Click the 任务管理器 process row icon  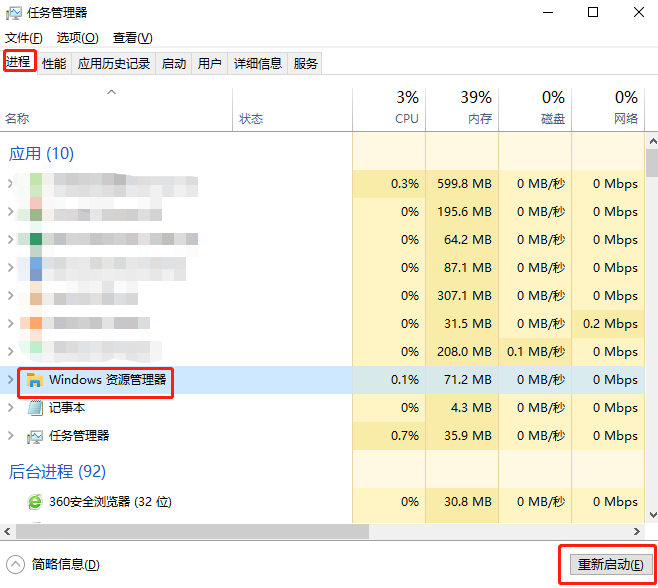tap(35, 436)
